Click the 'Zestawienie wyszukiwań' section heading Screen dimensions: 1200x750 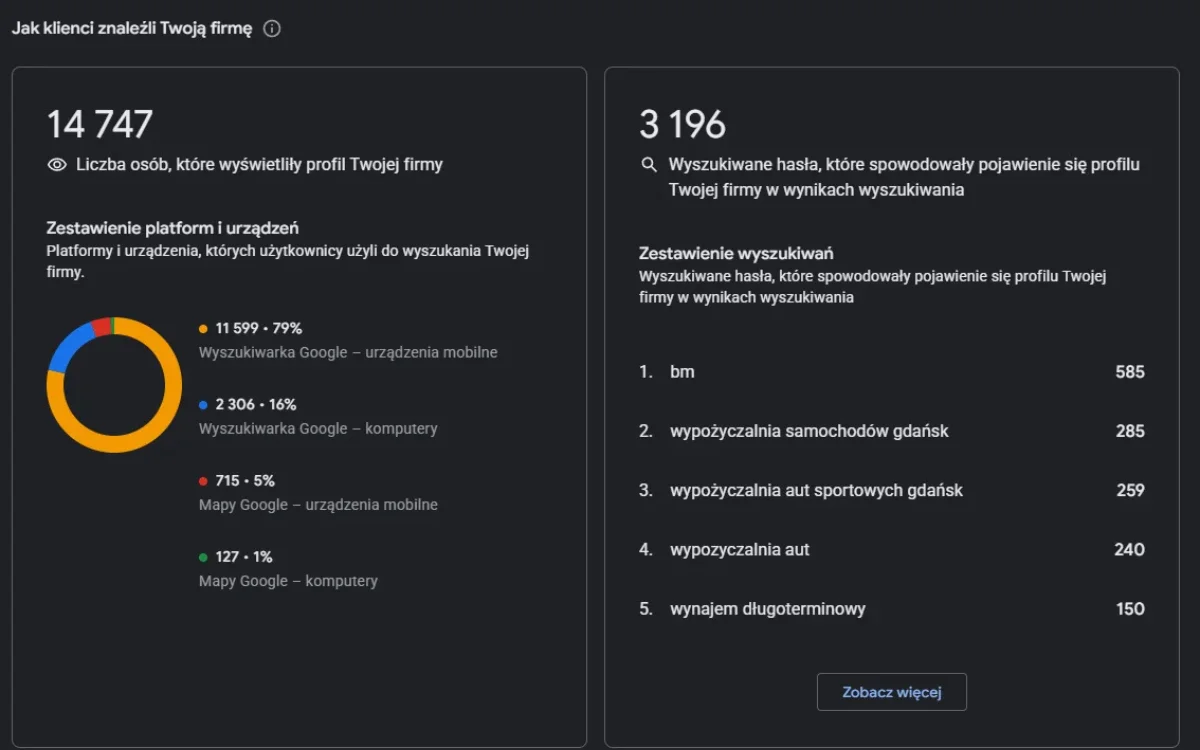(x=736, y=253)
